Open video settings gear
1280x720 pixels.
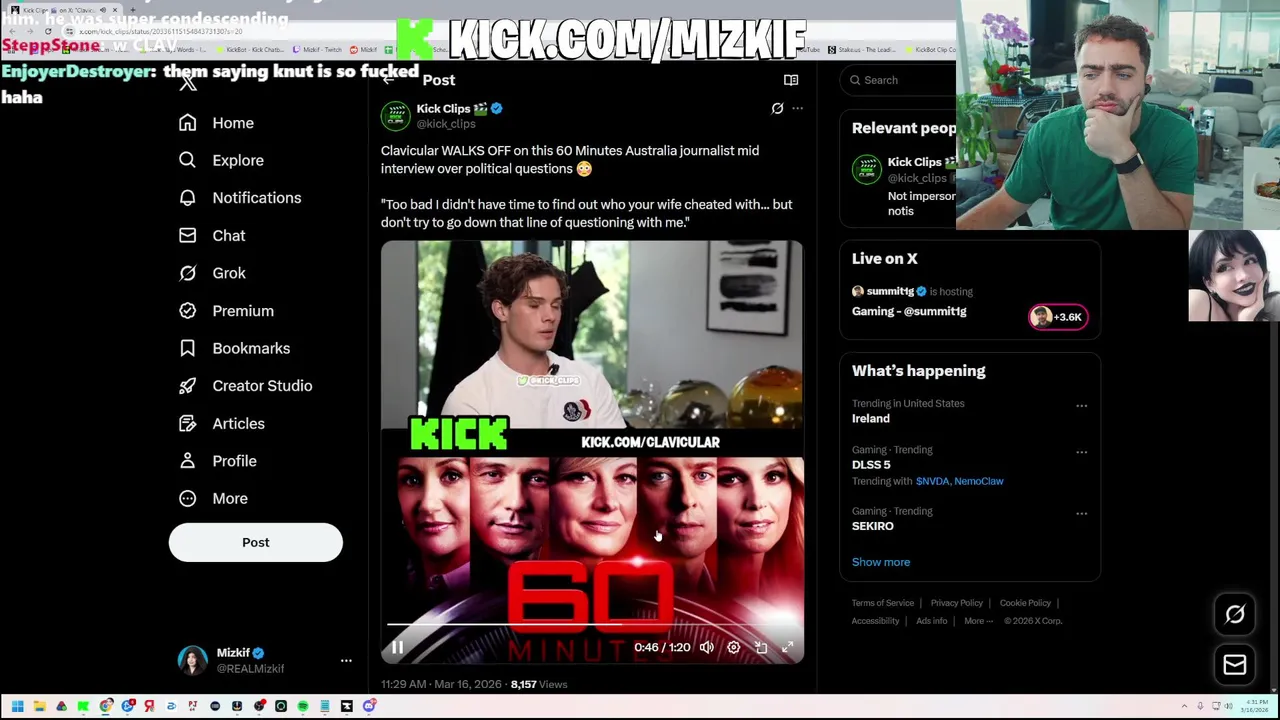733,648
